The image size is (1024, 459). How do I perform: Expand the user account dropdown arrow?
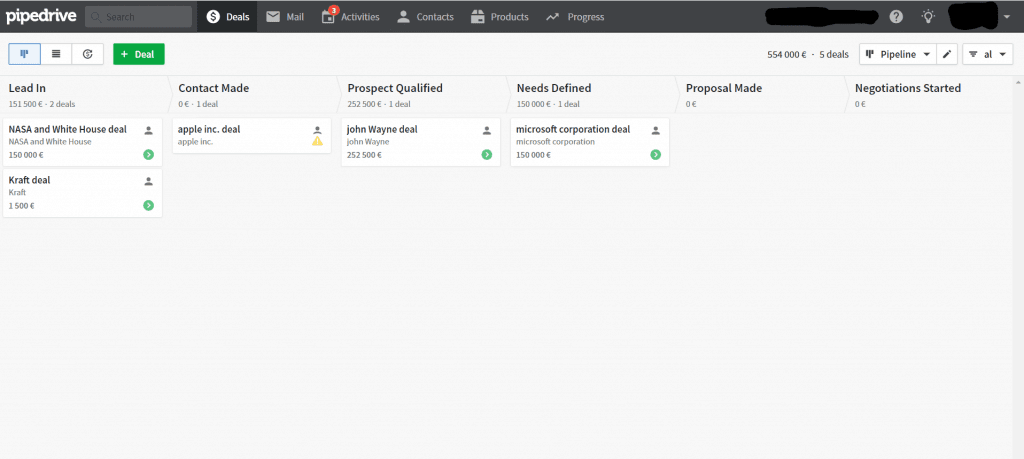[1006, 18]
